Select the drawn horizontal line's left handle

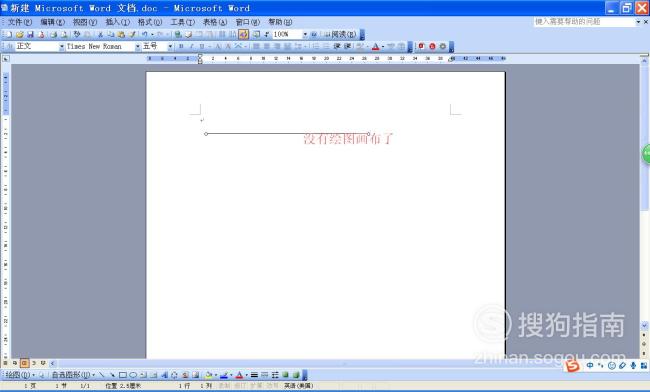tap(206, 134)
